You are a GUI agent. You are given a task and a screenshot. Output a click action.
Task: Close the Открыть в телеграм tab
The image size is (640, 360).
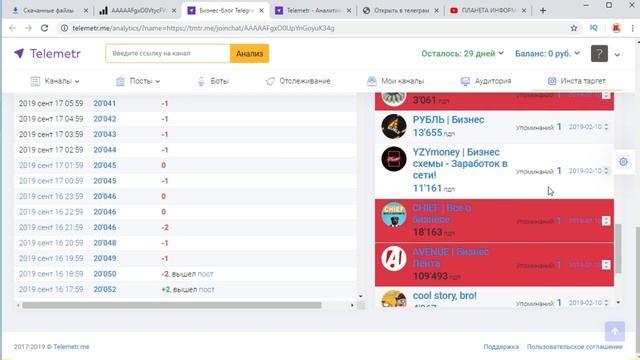point(436,11)
